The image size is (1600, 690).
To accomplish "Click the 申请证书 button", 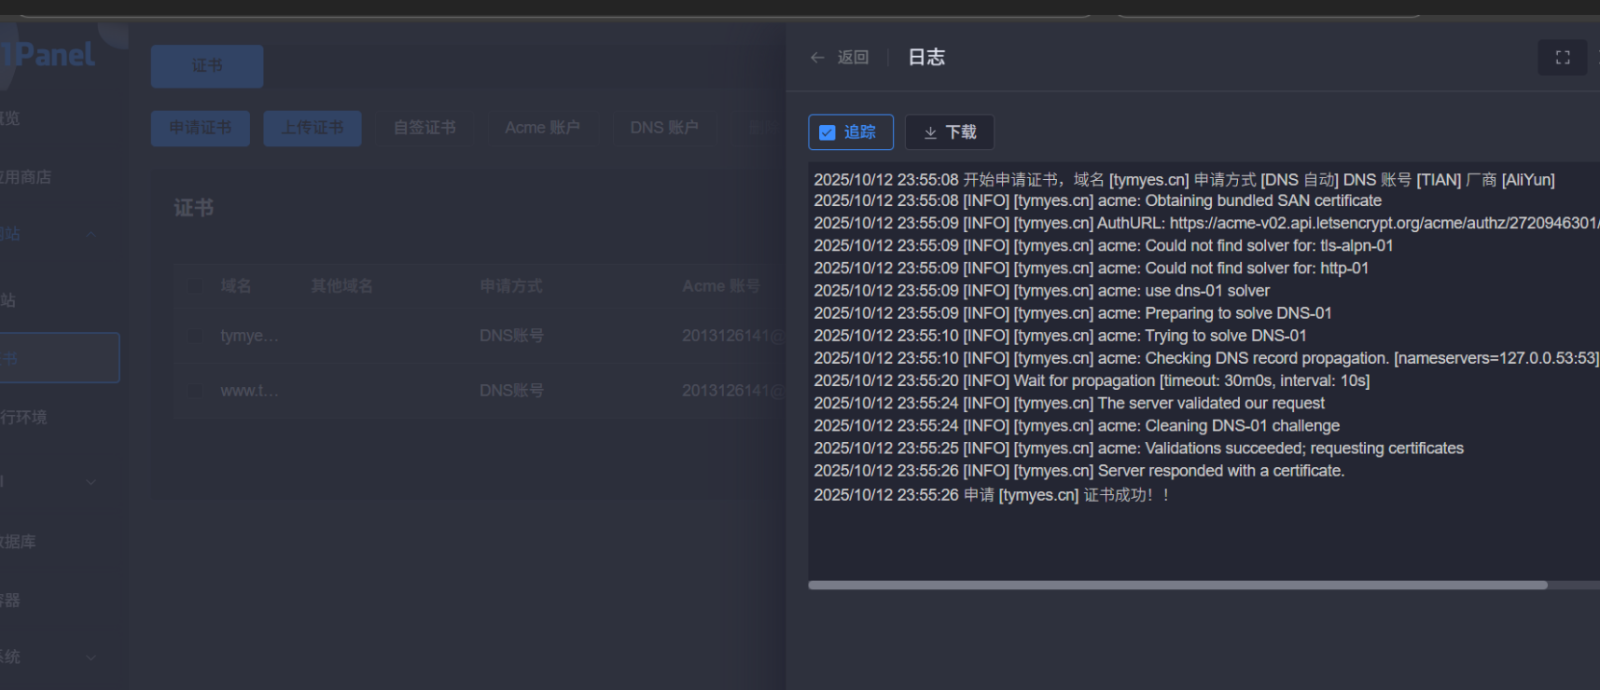I will tap(200, 128).
